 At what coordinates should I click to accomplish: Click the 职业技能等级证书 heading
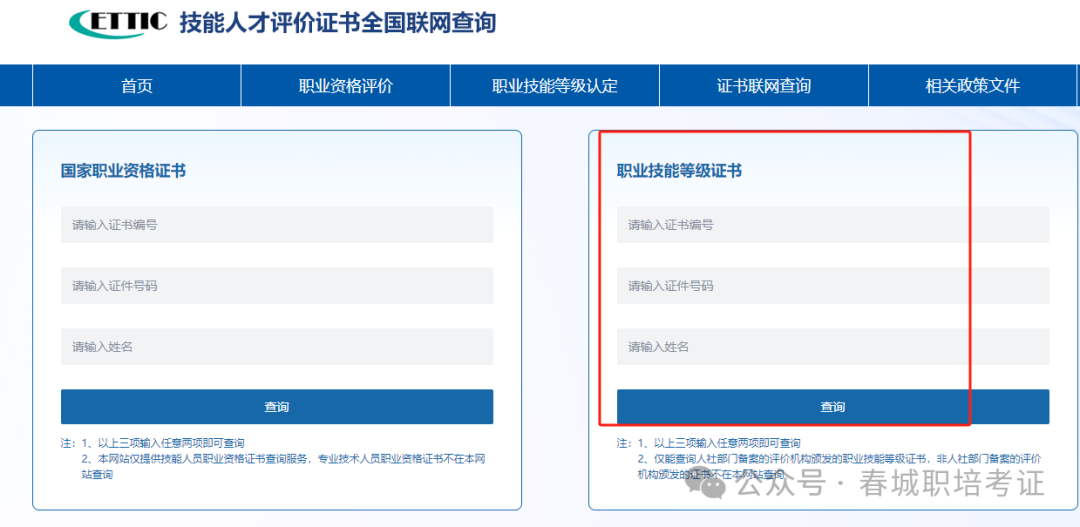pyautogui.click(x=679, y=171)
